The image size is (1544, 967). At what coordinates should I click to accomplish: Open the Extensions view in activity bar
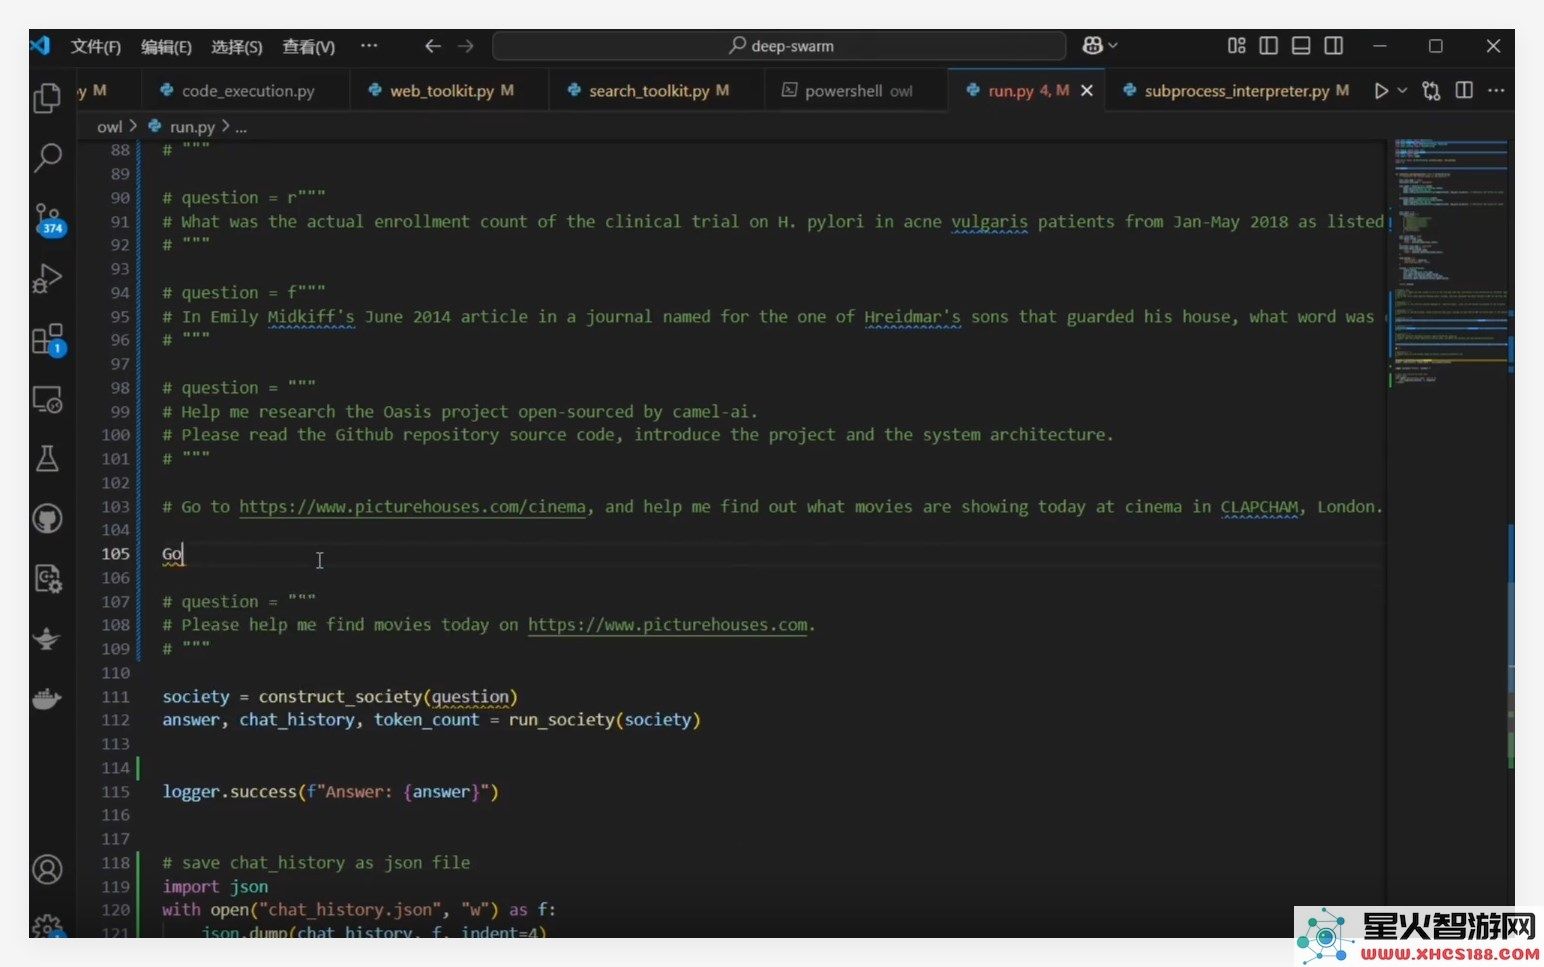pos(47,339)
